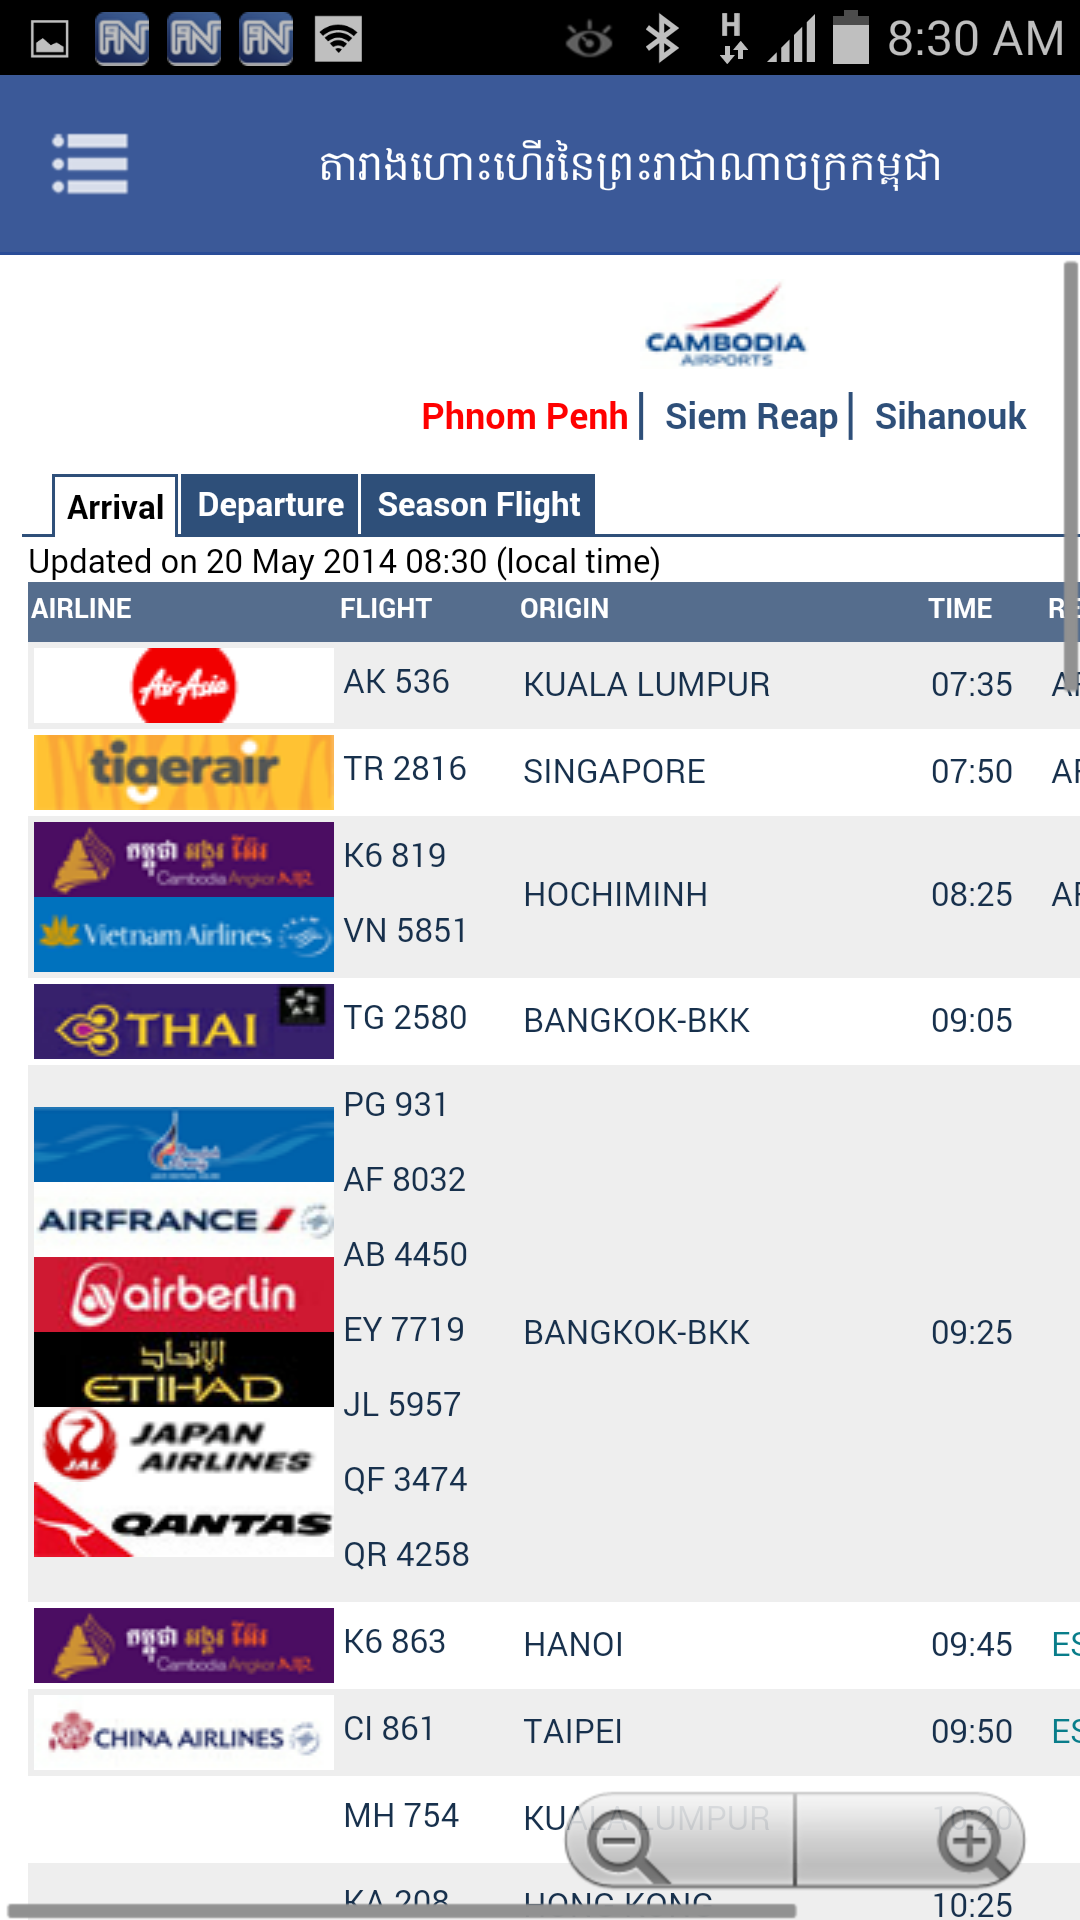Choose the Sihanouk airport link

pyautogui.click(x=950, y=416)
